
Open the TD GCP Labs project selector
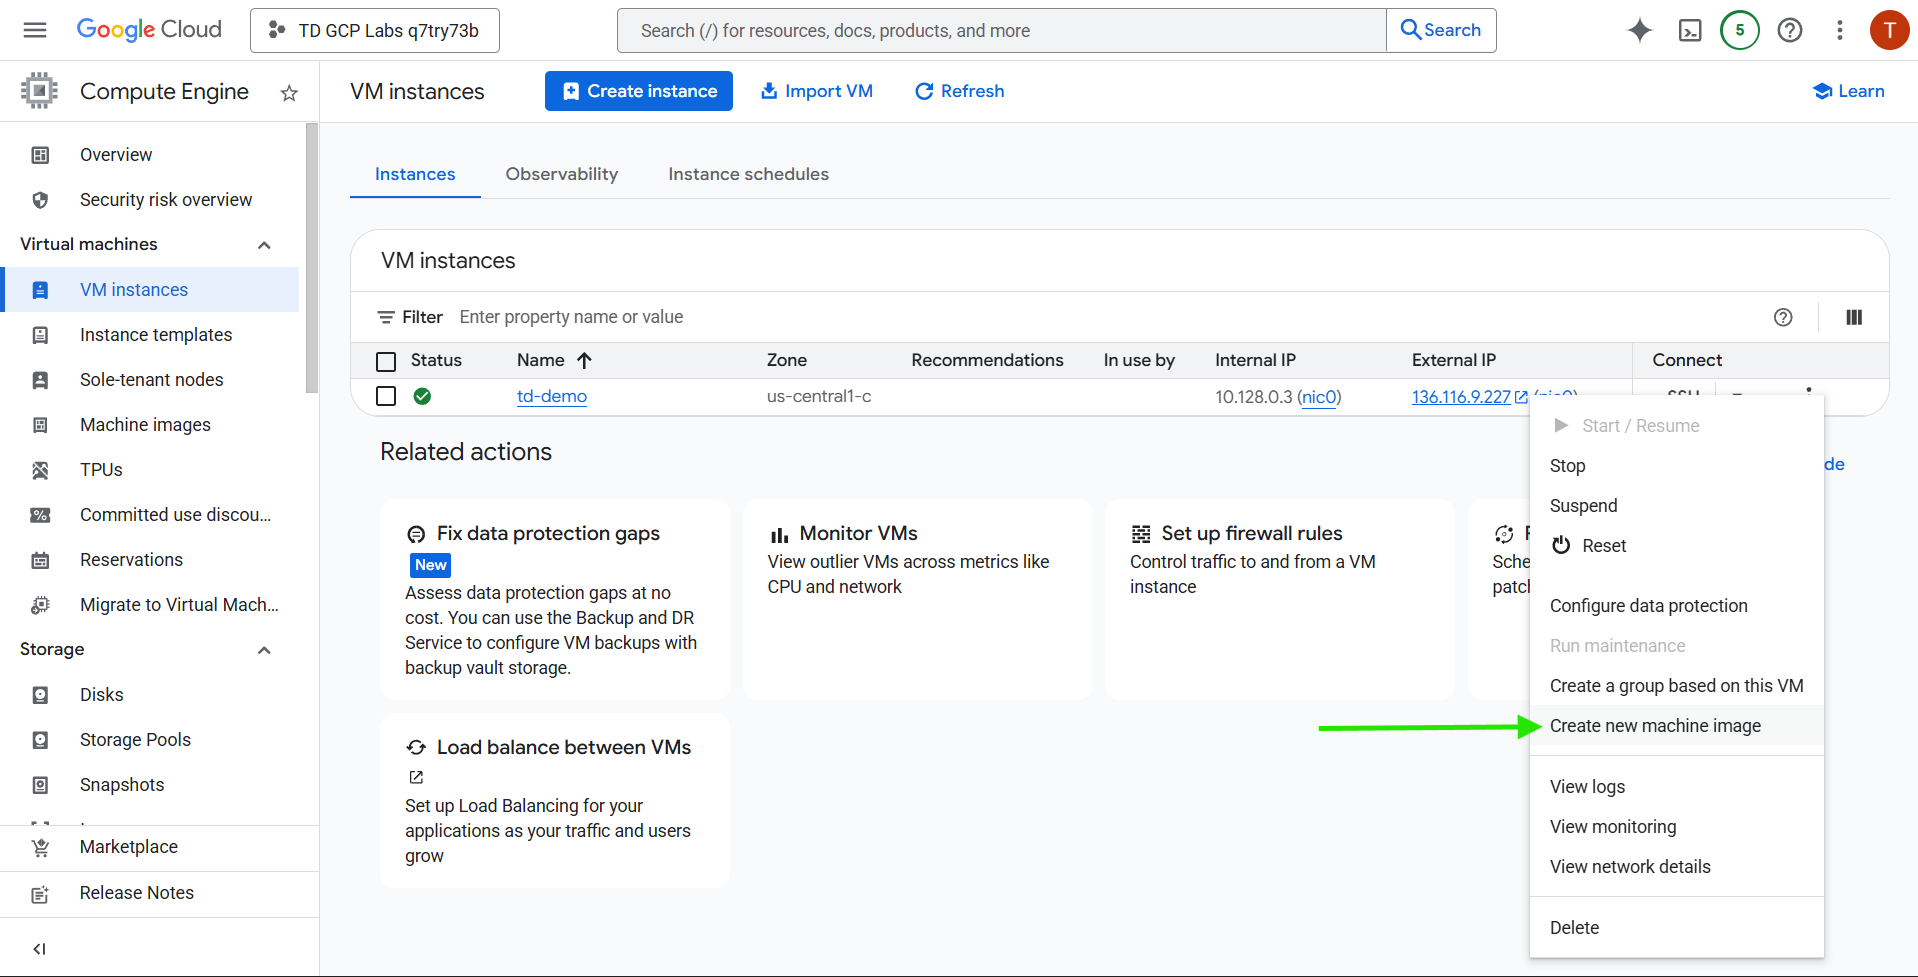[375, 30]
